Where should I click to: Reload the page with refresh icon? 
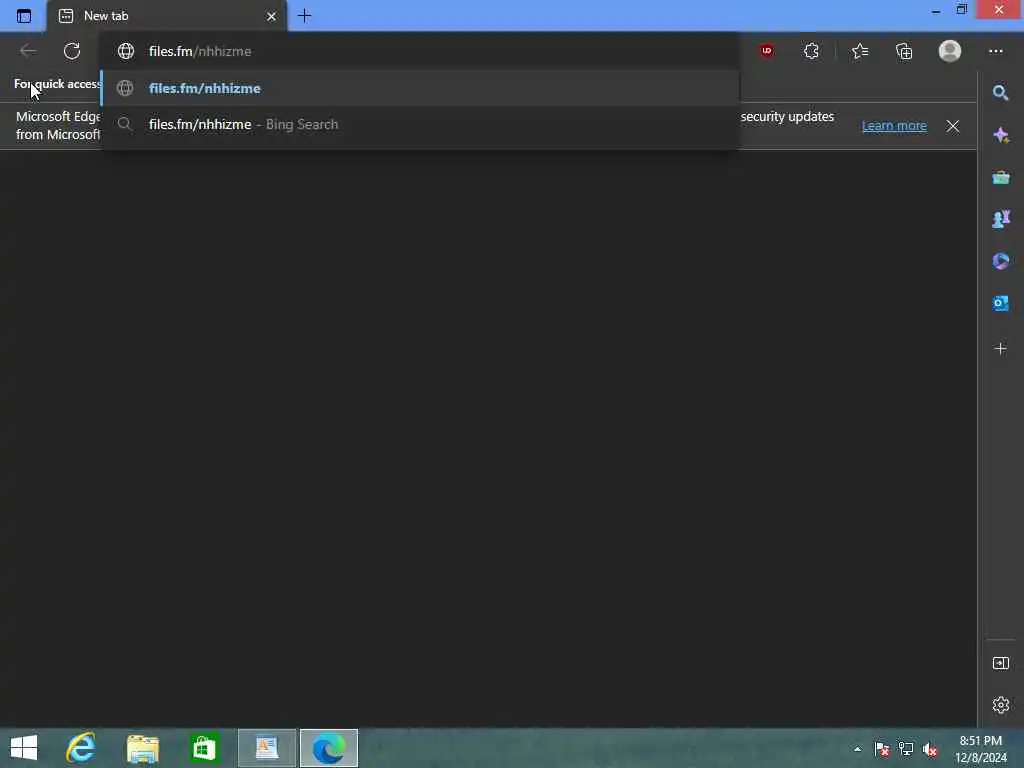tap(72, 51)
